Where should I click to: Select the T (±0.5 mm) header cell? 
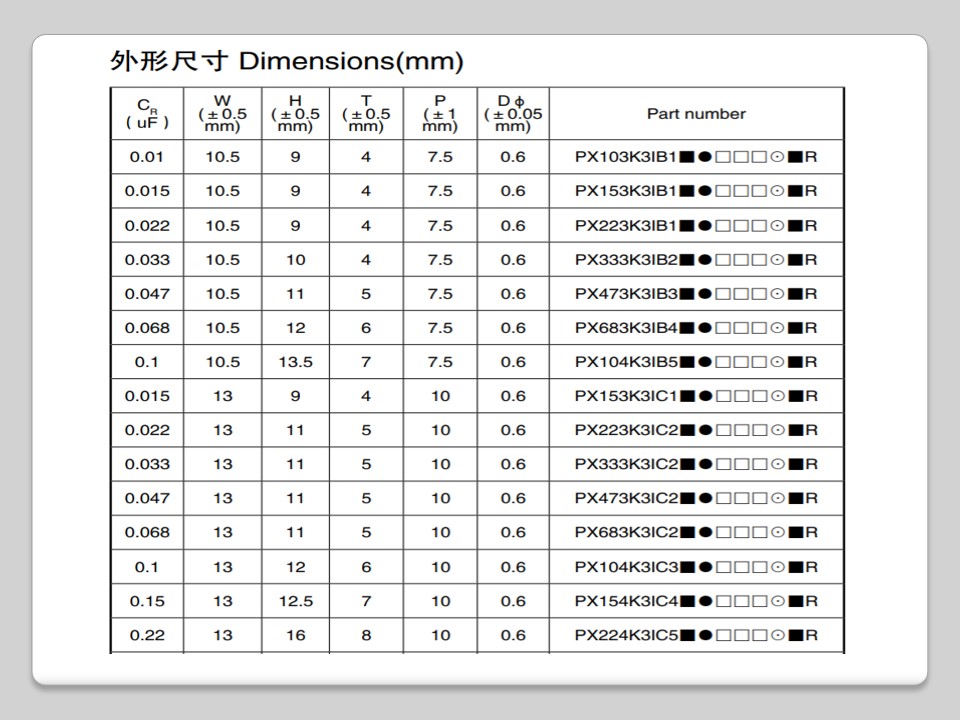click(366, 114)
